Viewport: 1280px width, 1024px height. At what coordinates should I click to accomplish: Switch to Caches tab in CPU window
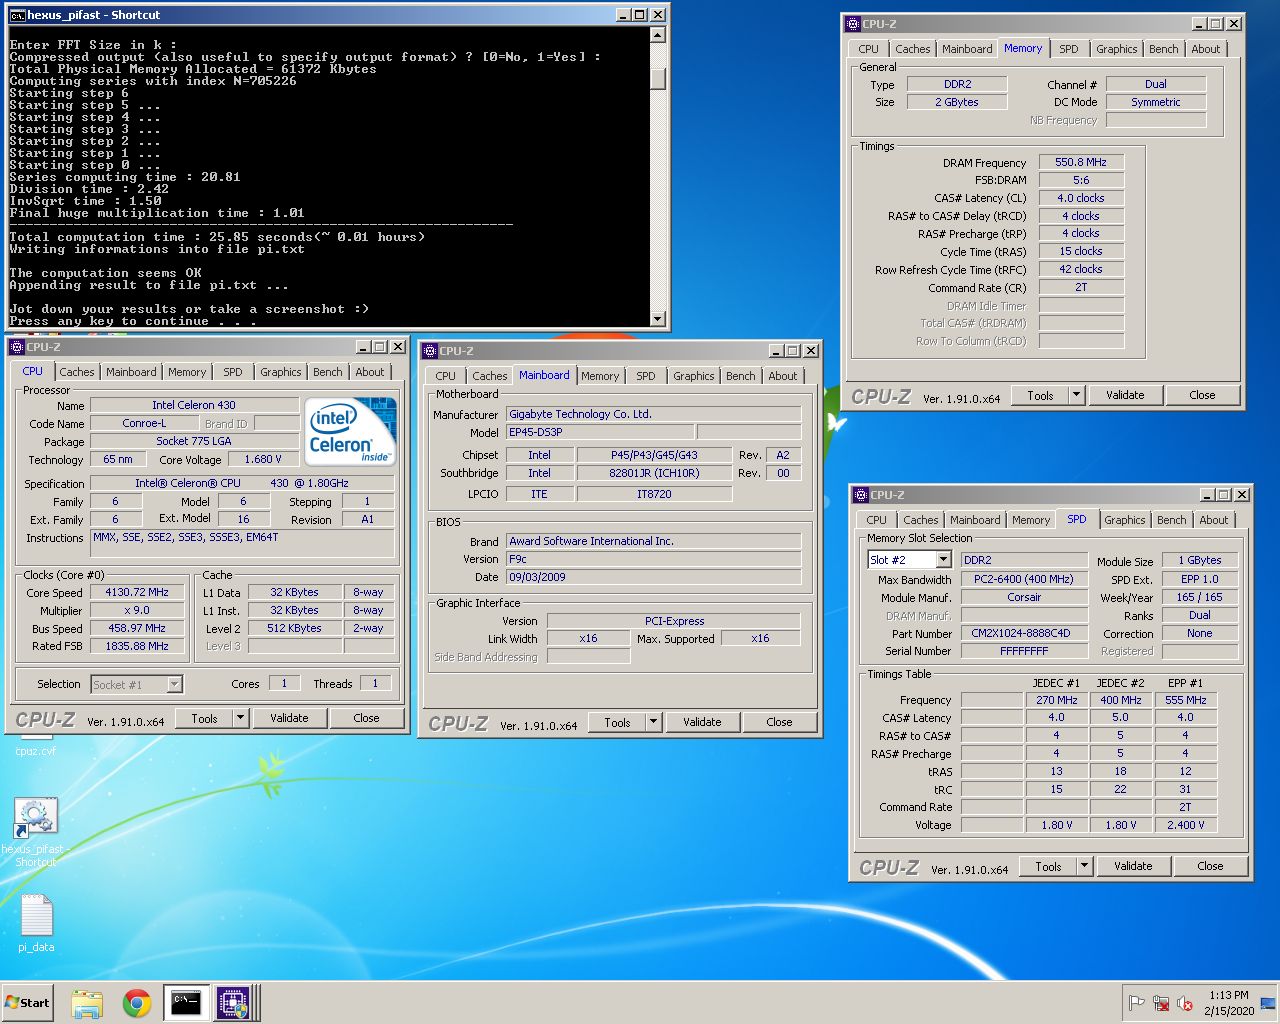(x=77, y=372)
